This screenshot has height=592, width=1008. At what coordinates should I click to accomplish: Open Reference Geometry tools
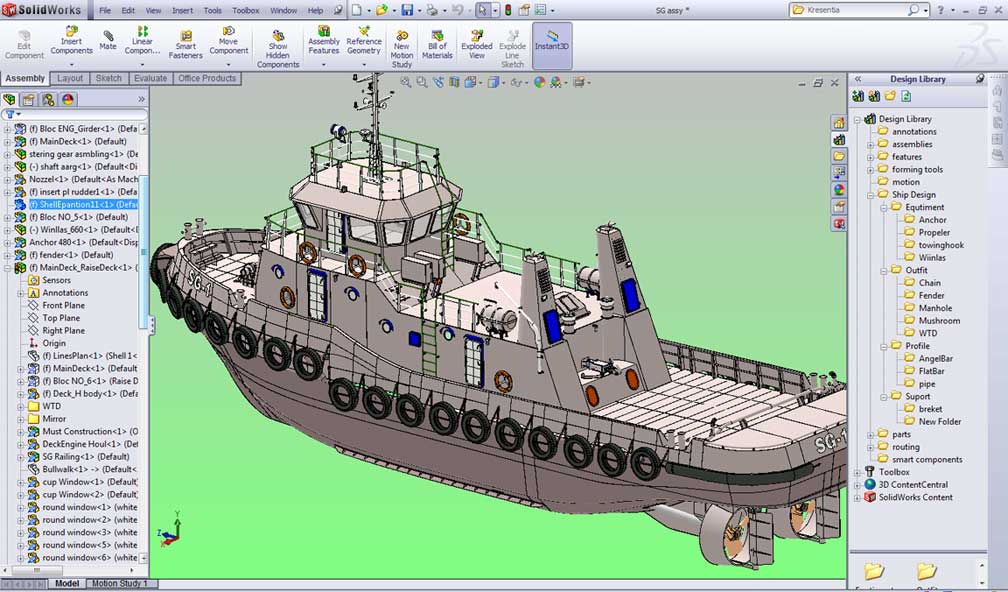365,38
